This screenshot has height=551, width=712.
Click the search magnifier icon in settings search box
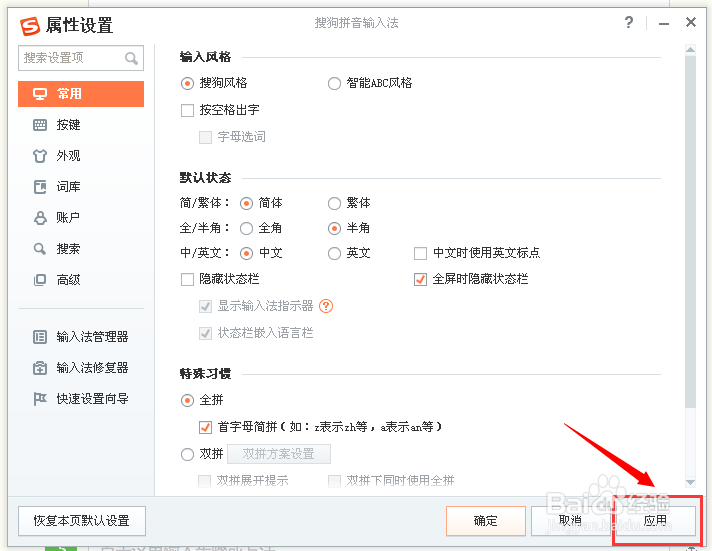(131, 59)
